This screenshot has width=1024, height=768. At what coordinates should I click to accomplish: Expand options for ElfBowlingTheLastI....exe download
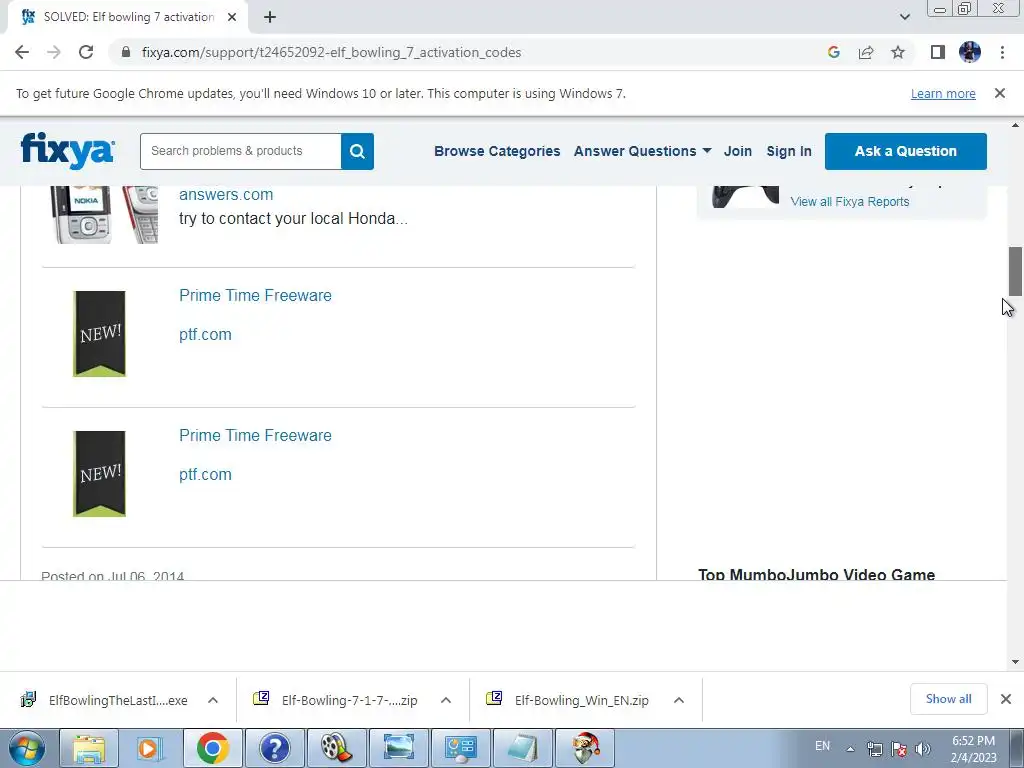213,700
